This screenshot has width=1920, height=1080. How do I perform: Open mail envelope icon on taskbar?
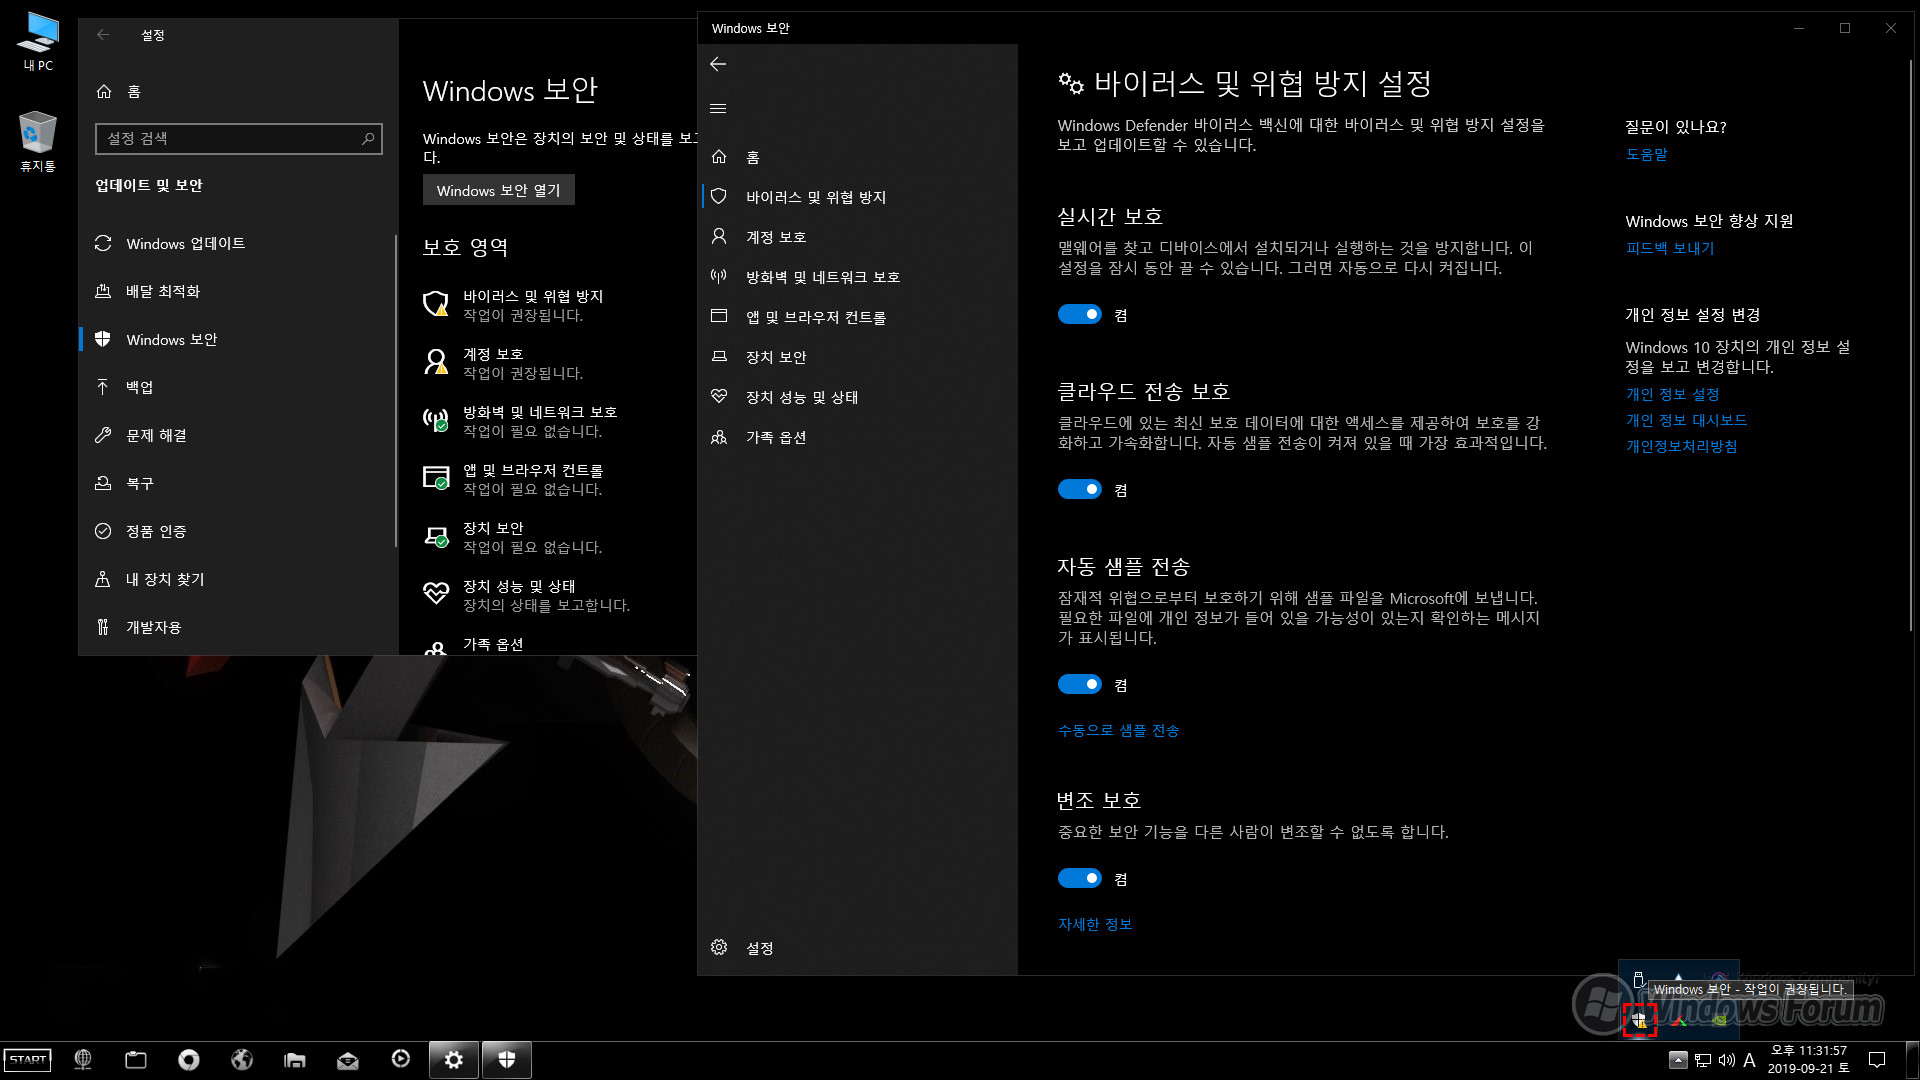[348, 1060]
